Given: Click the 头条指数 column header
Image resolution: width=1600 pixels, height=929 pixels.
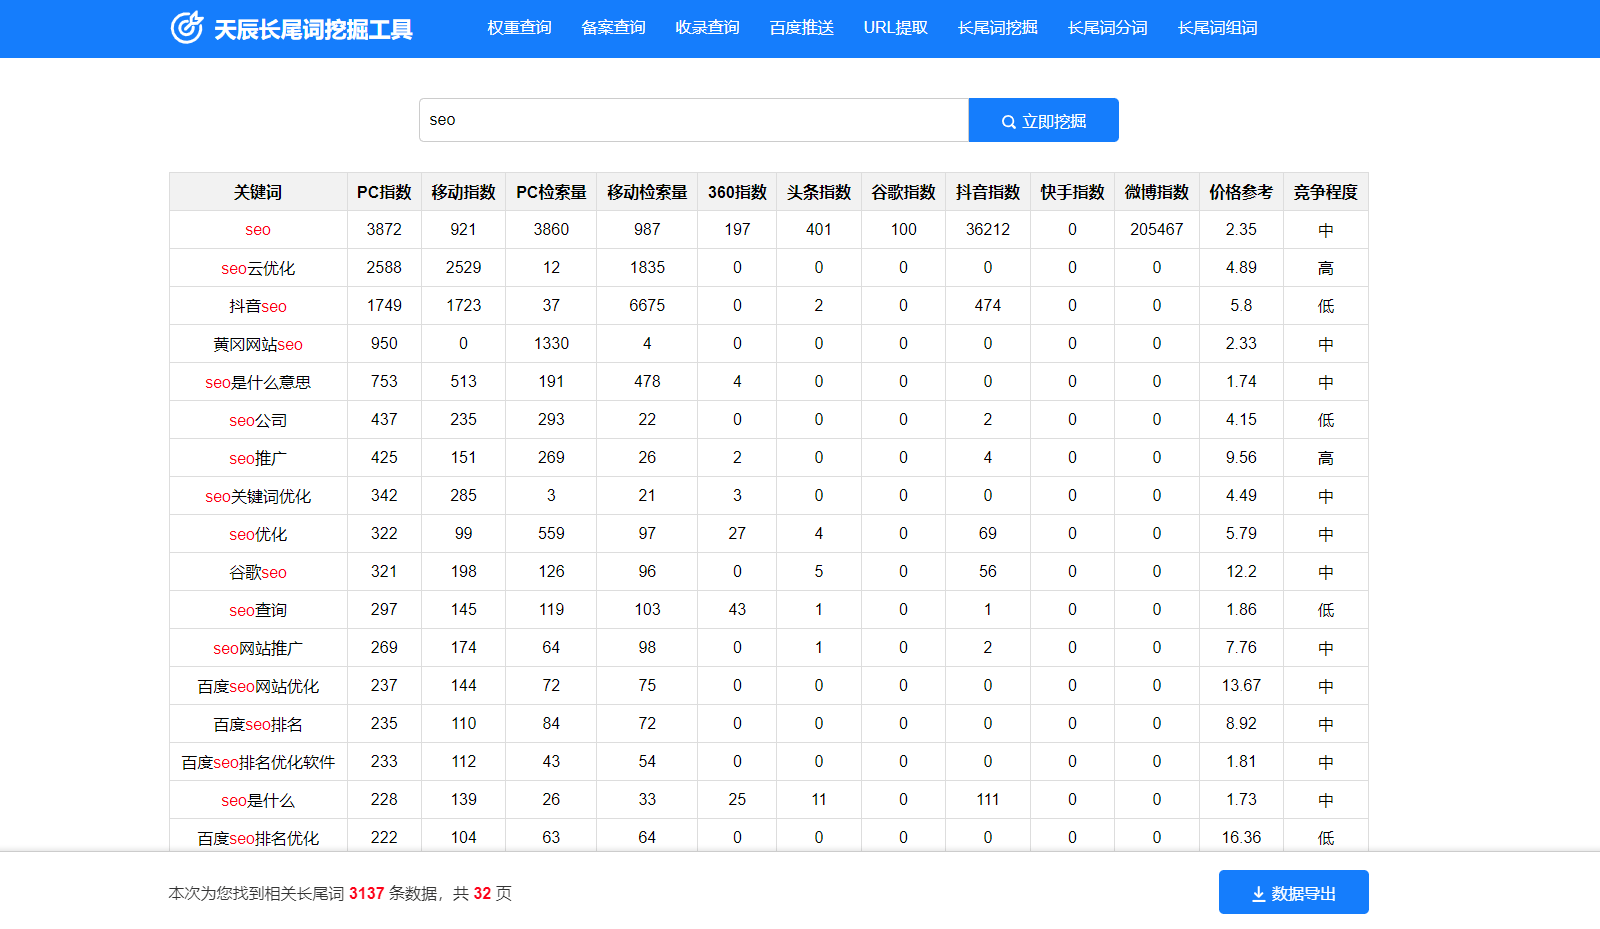Looking at the screenshot, I should click(x=818, y=192).
